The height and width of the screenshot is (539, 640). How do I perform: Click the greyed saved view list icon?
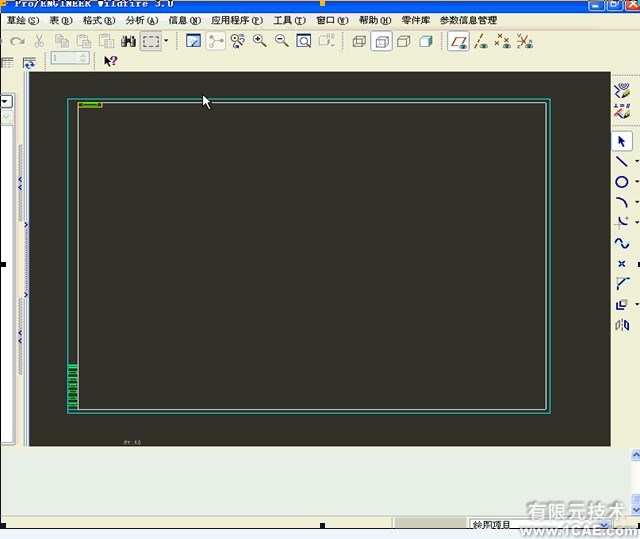(327, 40)
